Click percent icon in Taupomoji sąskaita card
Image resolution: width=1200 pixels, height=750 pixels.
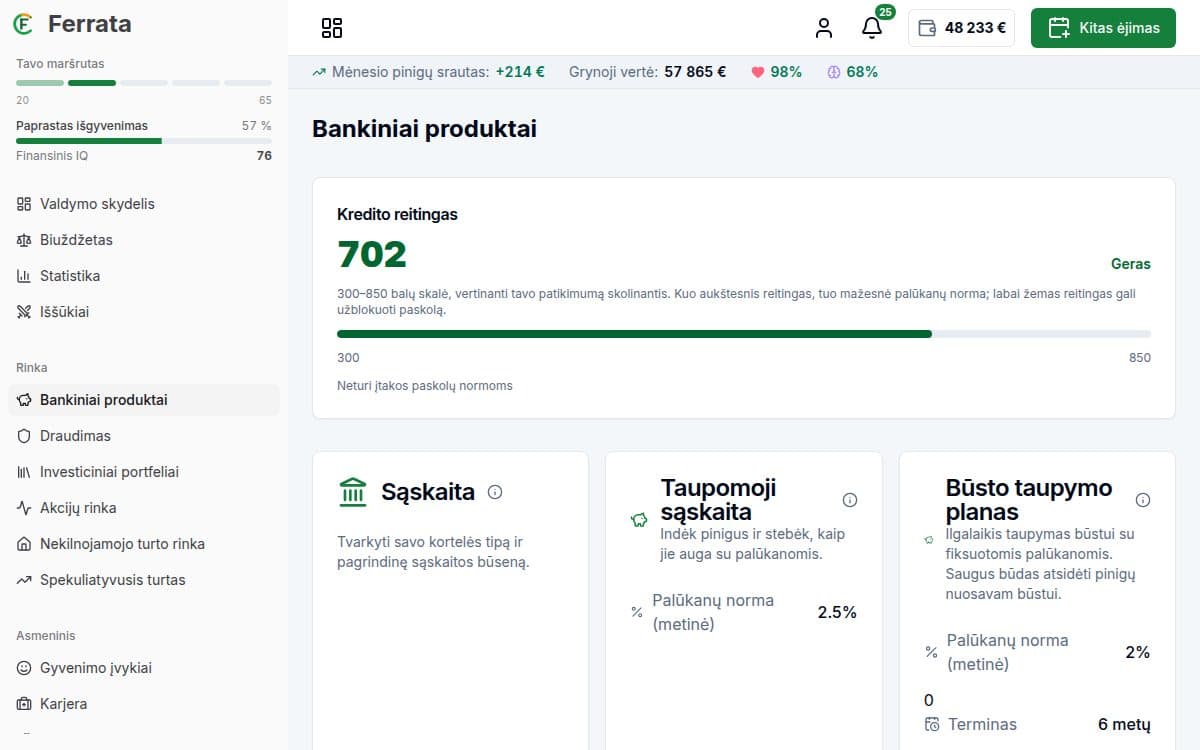click(x=637, y=612)
